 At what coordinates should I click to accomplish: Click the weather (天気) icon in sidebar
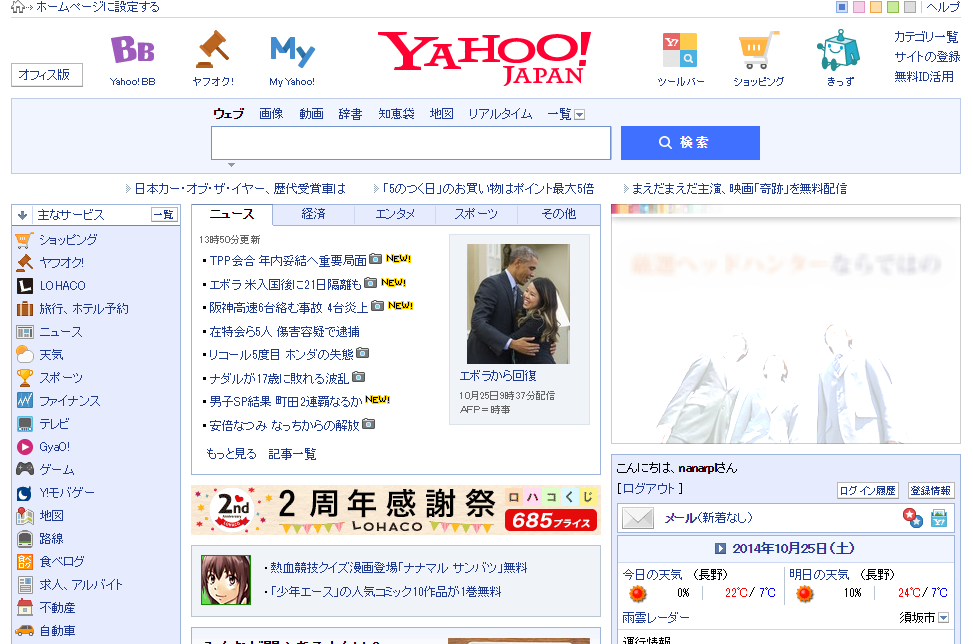coord(24,354)
